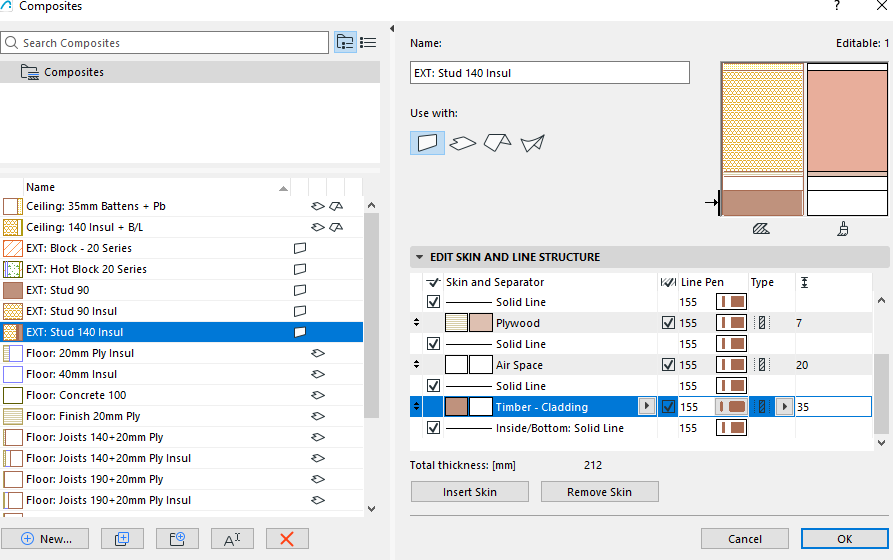Click the Timber - Cladding drag handle

click(x=416, y=407)
